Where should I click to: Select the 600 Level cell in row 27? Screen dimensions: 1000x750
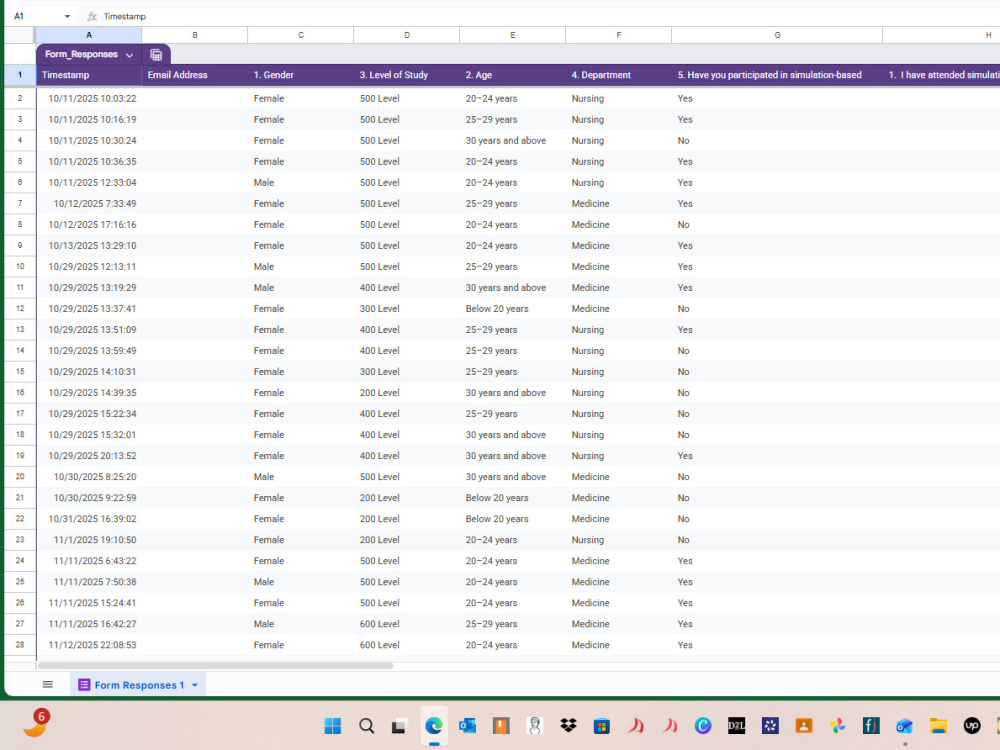[406, 624]
